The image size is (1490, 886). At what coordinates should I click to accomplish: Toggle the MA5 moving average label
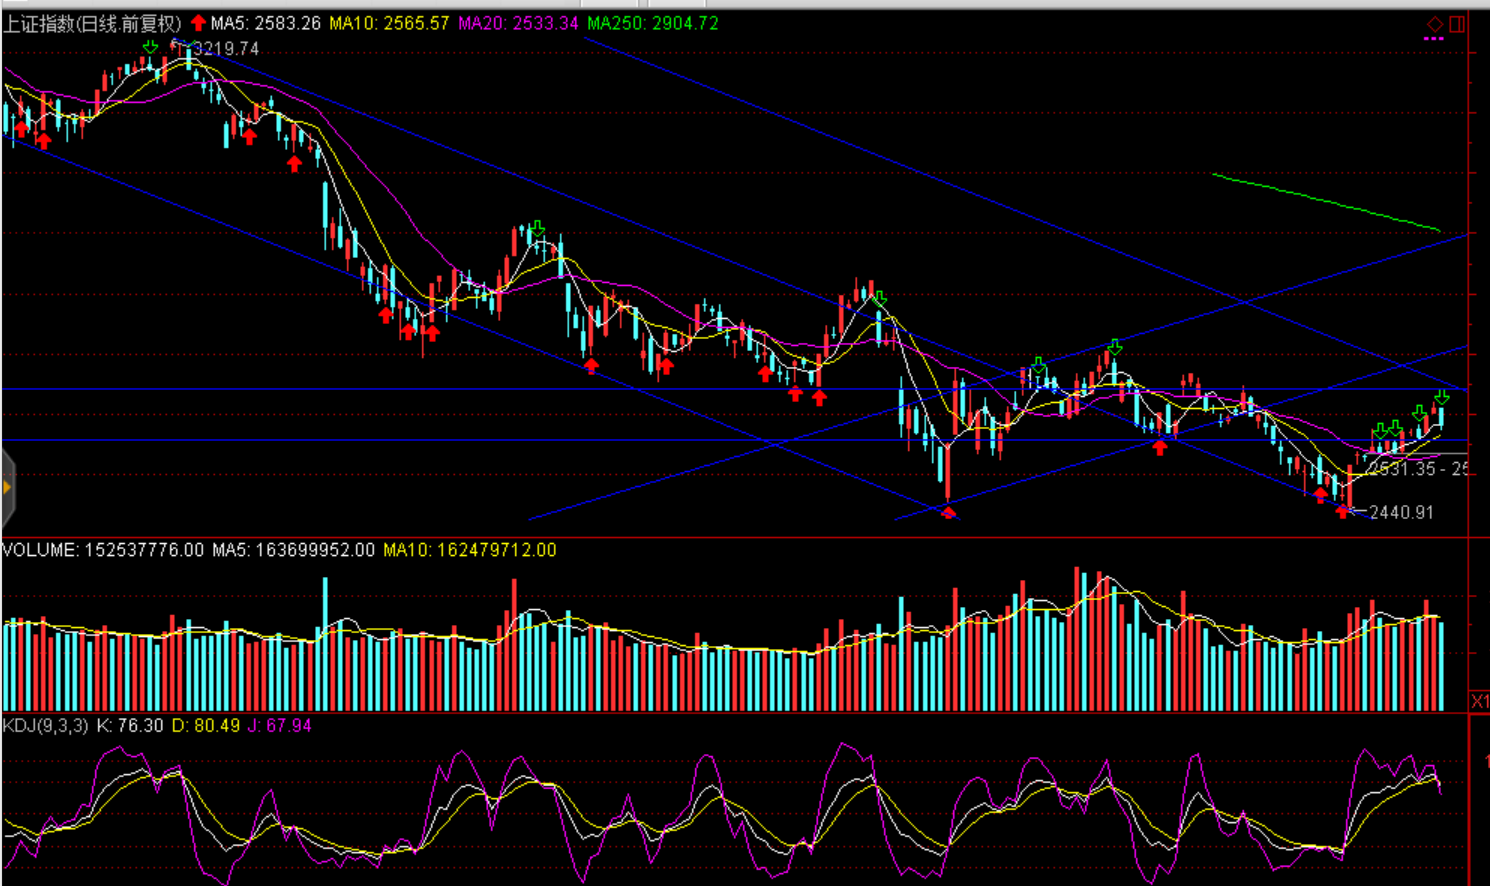266,23
